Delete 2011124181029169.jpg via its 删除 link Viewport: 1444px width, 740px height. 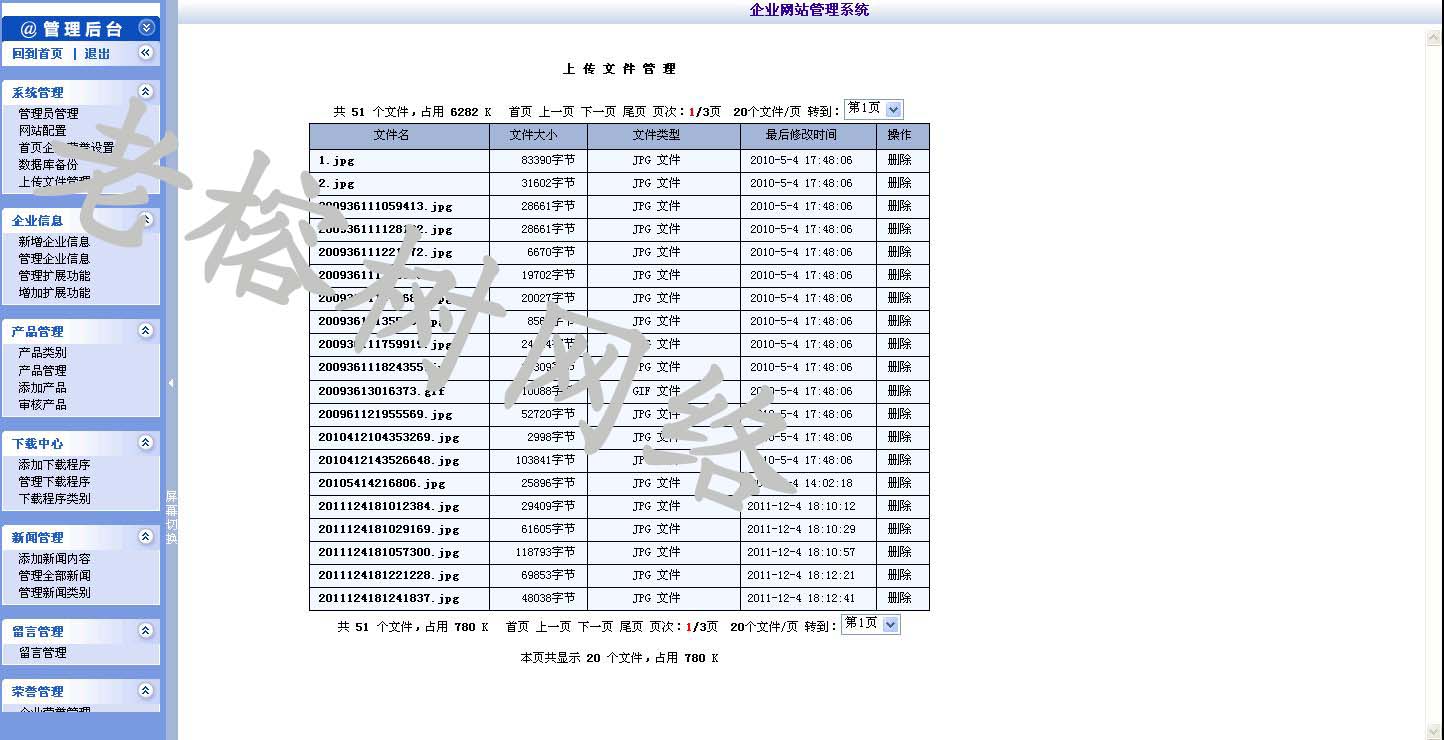click(x=899, y=529)
